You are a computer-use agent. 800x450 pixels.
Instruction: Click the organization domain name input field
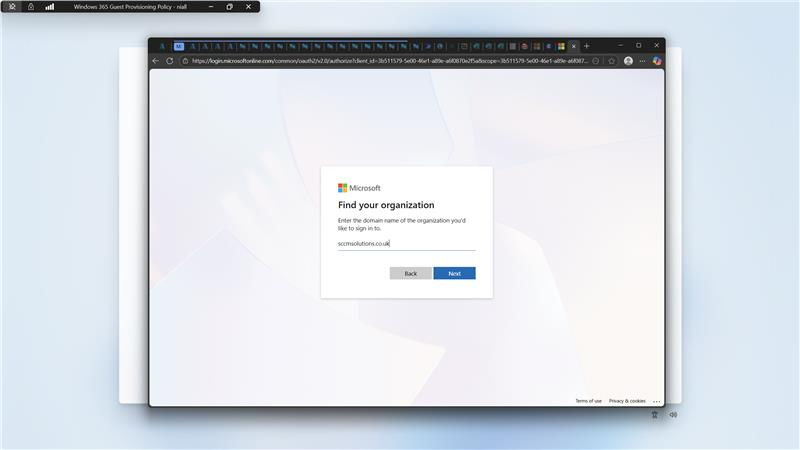click(x=406, y=243)
